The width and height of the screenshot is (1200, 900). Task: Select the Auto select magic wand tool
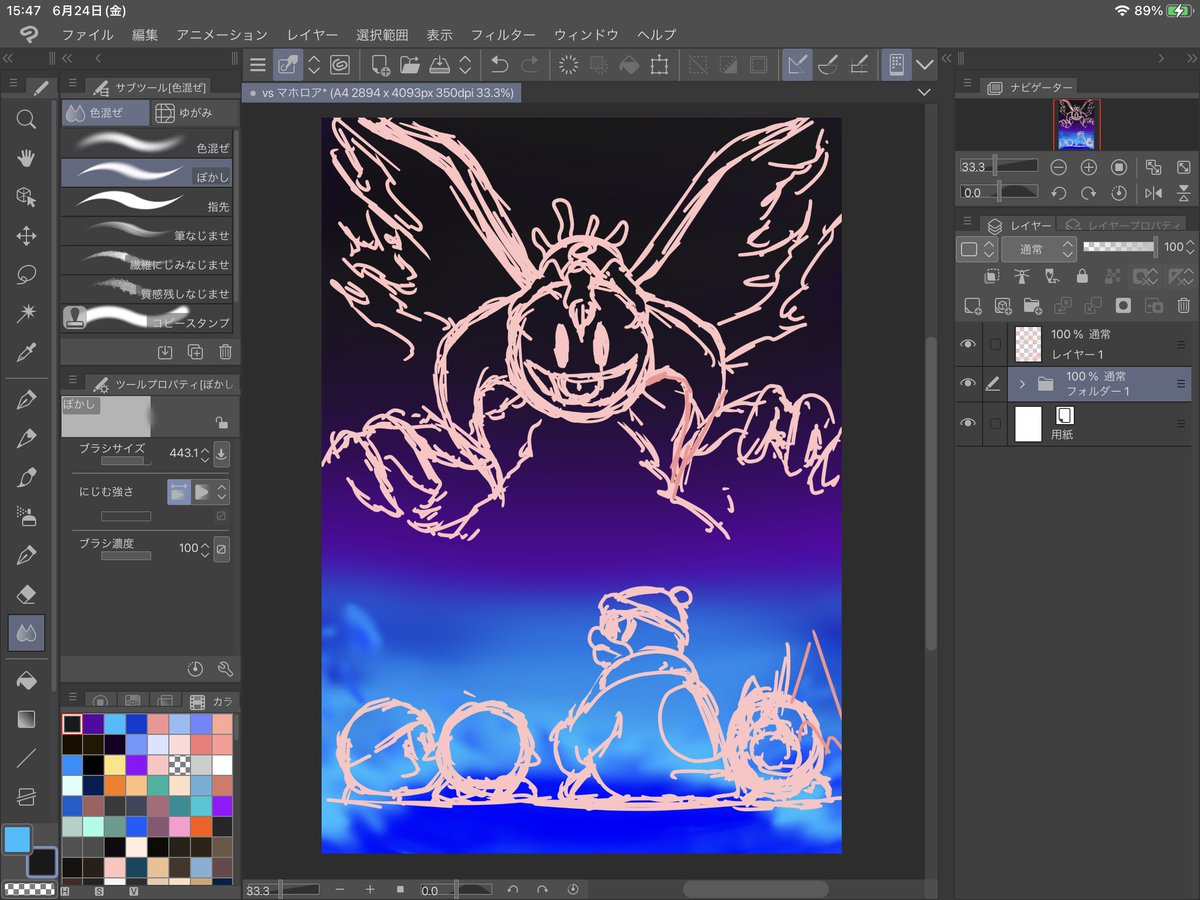26,314
